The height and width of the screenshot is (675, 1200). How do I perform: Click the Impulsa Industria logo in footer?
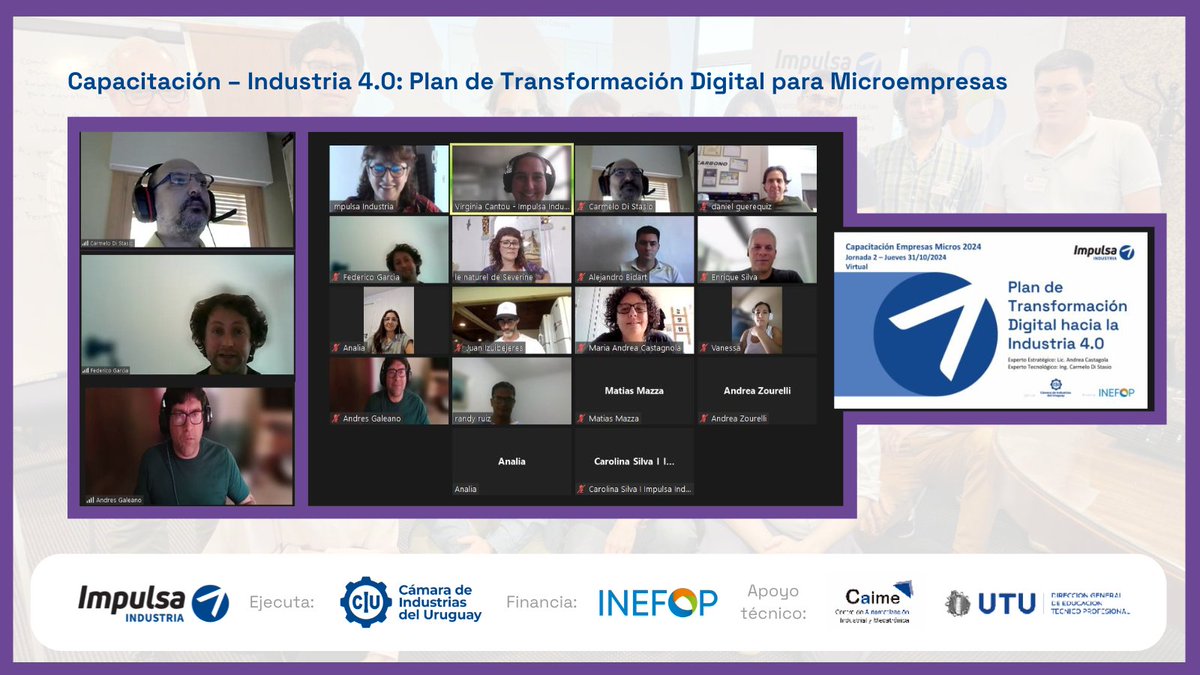click(x=153, y=602)
